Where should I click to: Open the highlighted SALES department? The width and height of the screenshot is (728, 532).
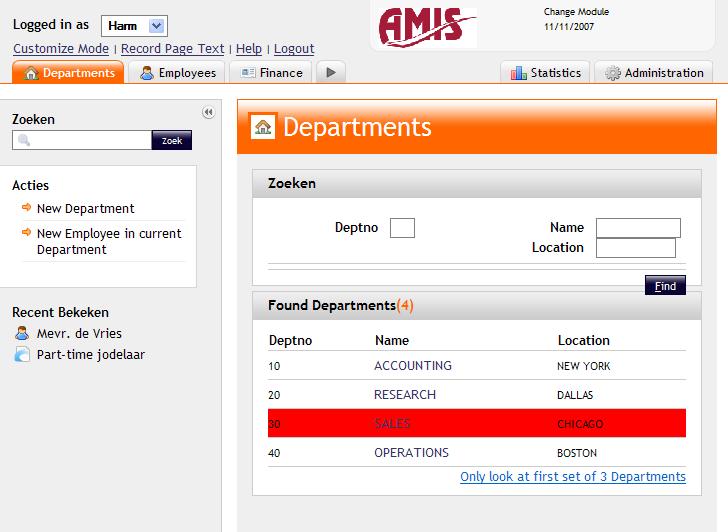tap(392, 423)
